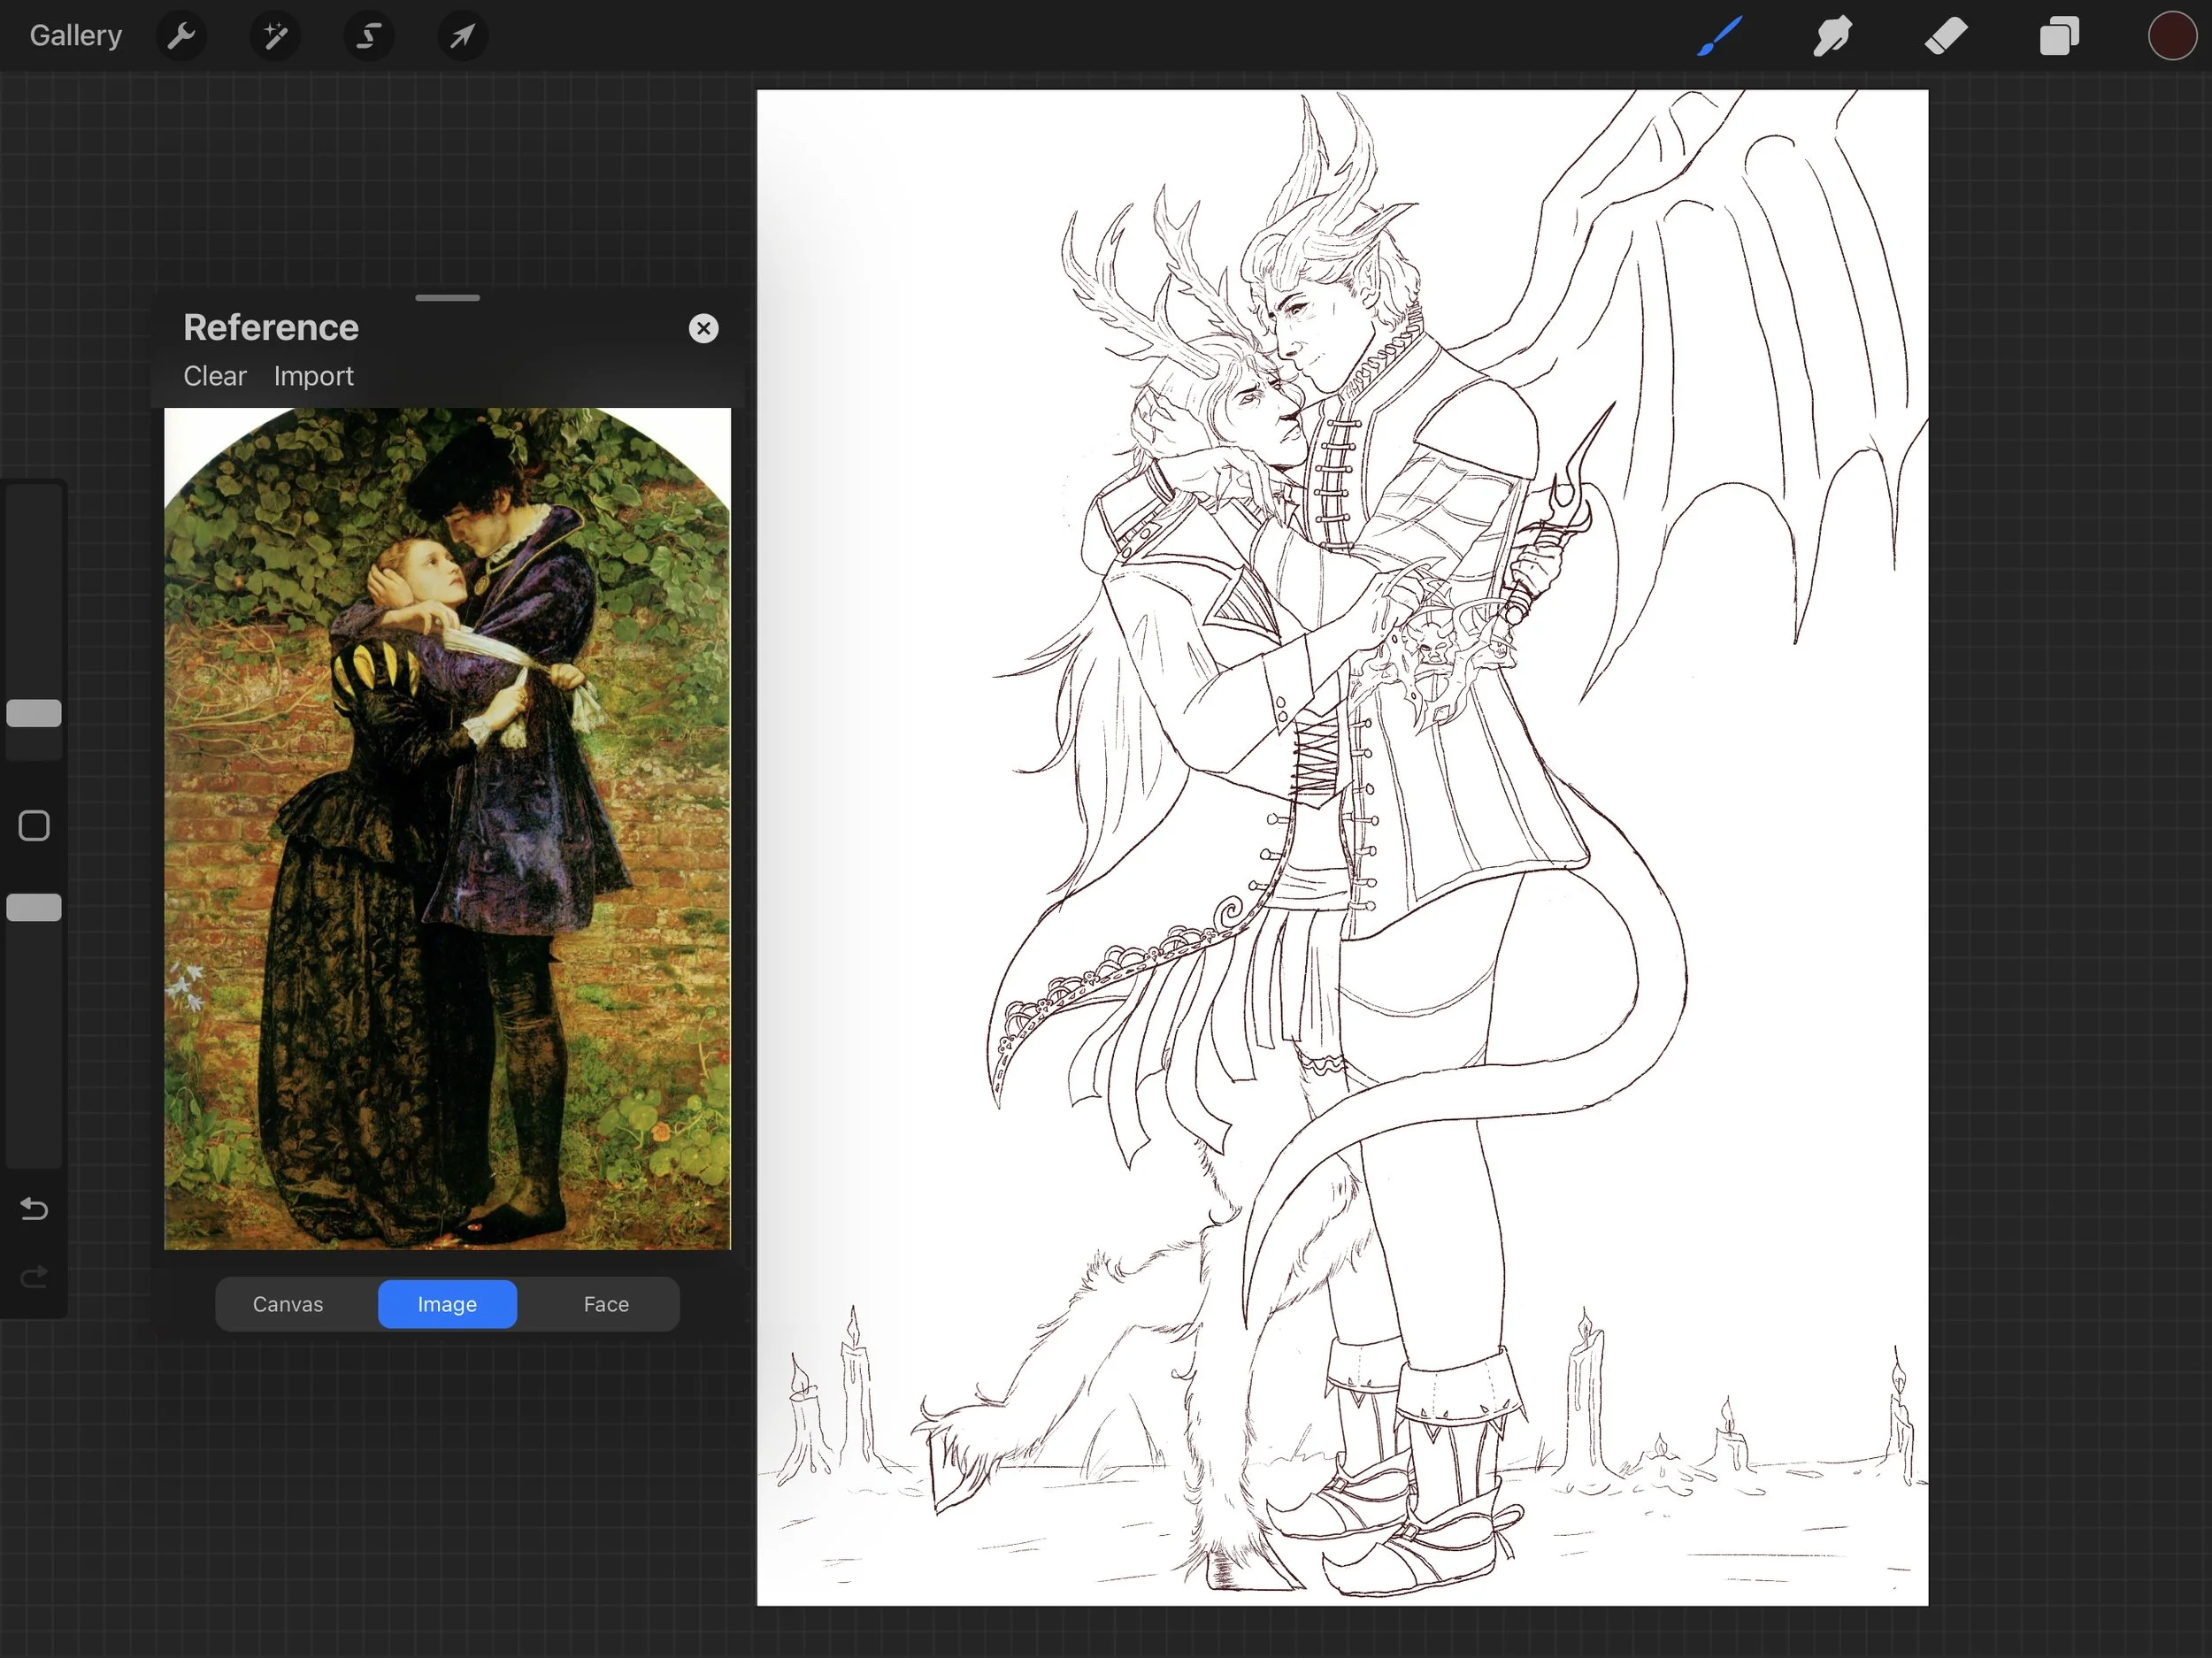Import a new reference image
The image size is (2212, 1658).
[313, 376]
